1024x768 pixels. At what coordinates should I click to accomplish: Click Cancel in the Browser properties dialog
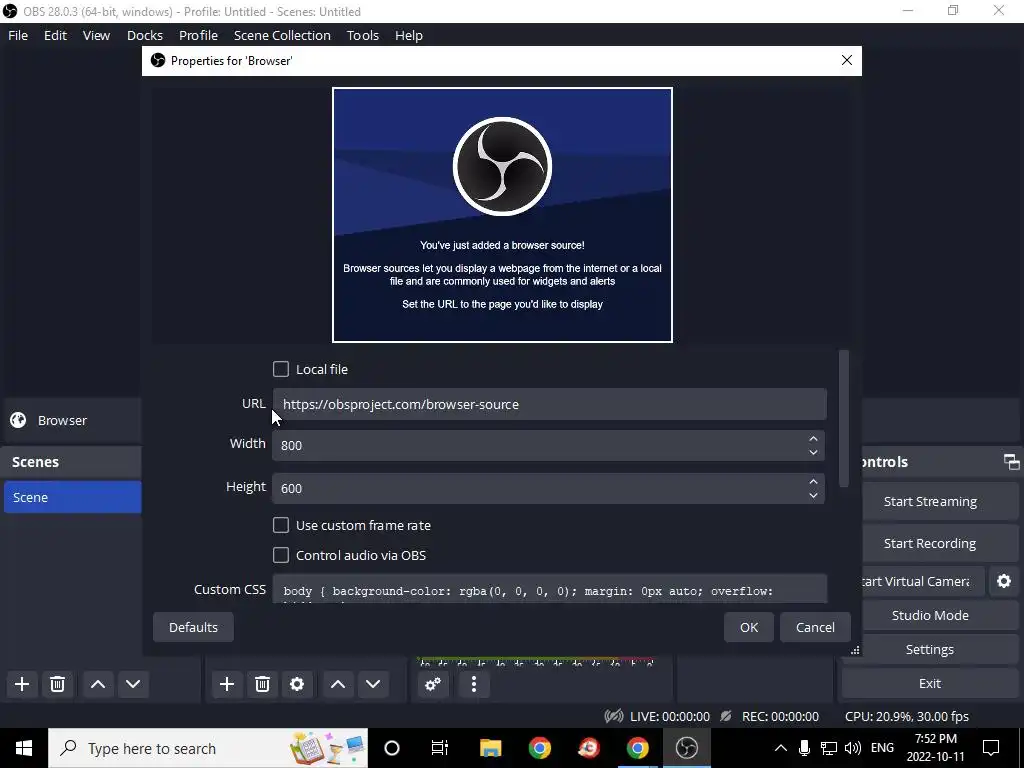click(x=815, y=627)
